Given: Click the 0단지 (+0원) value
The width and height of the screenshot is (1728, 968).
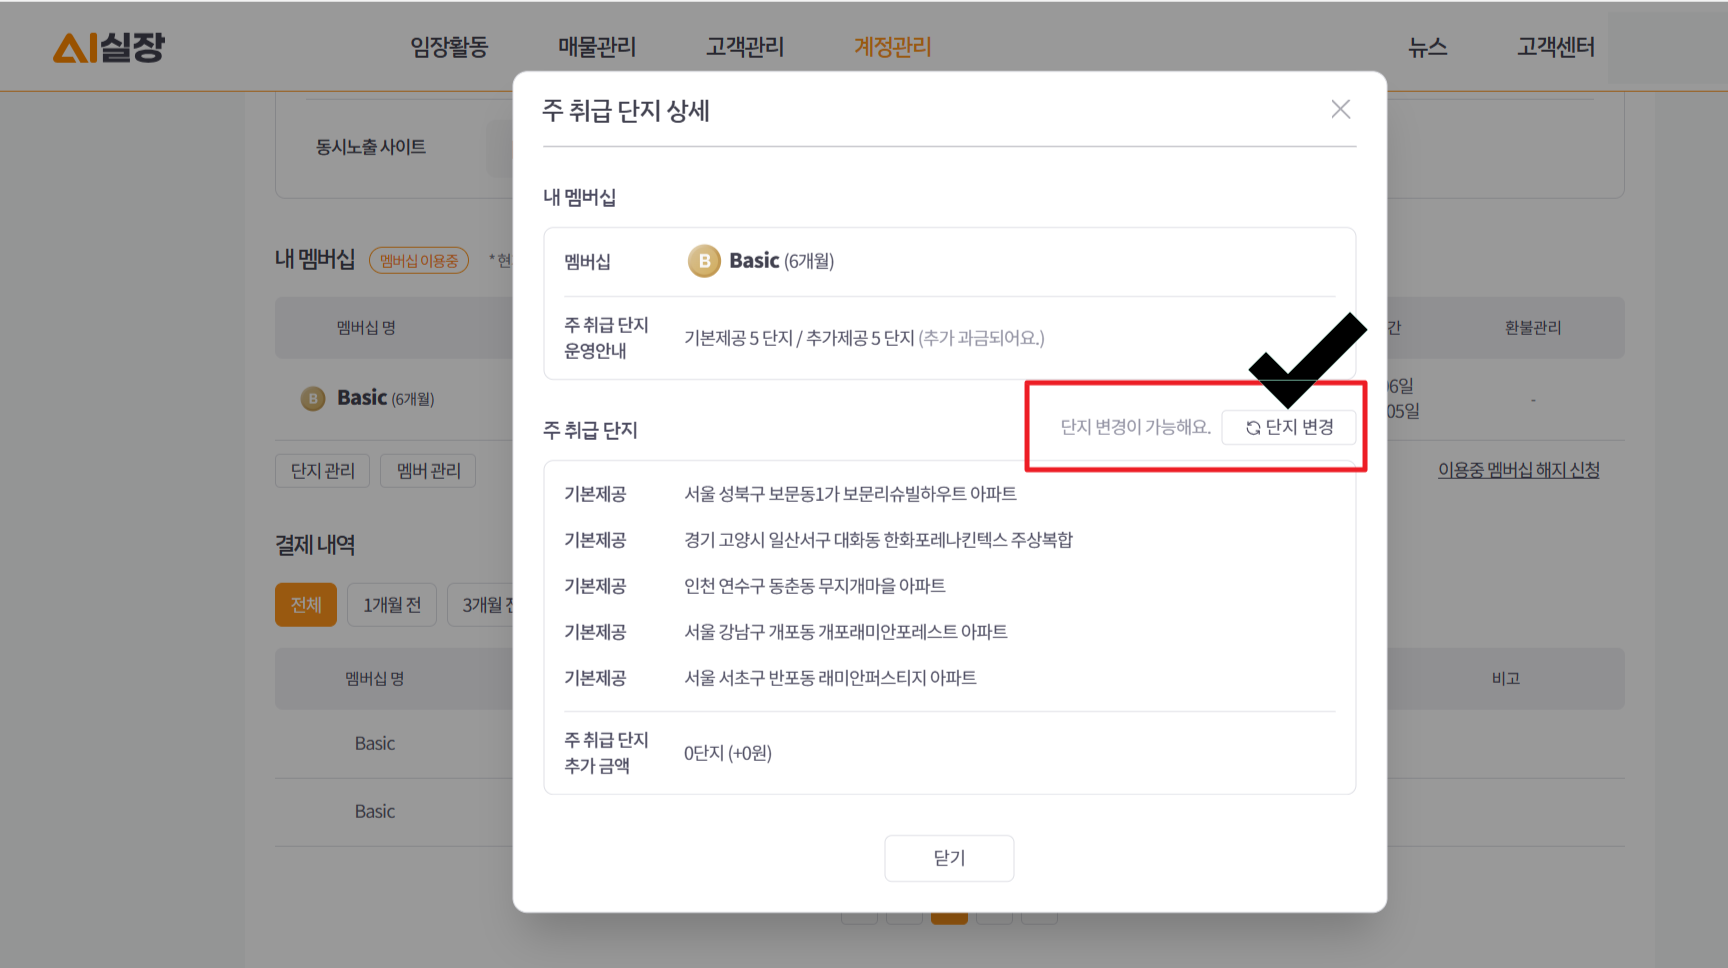Looking at the screenshot, I should pos(728,753).
